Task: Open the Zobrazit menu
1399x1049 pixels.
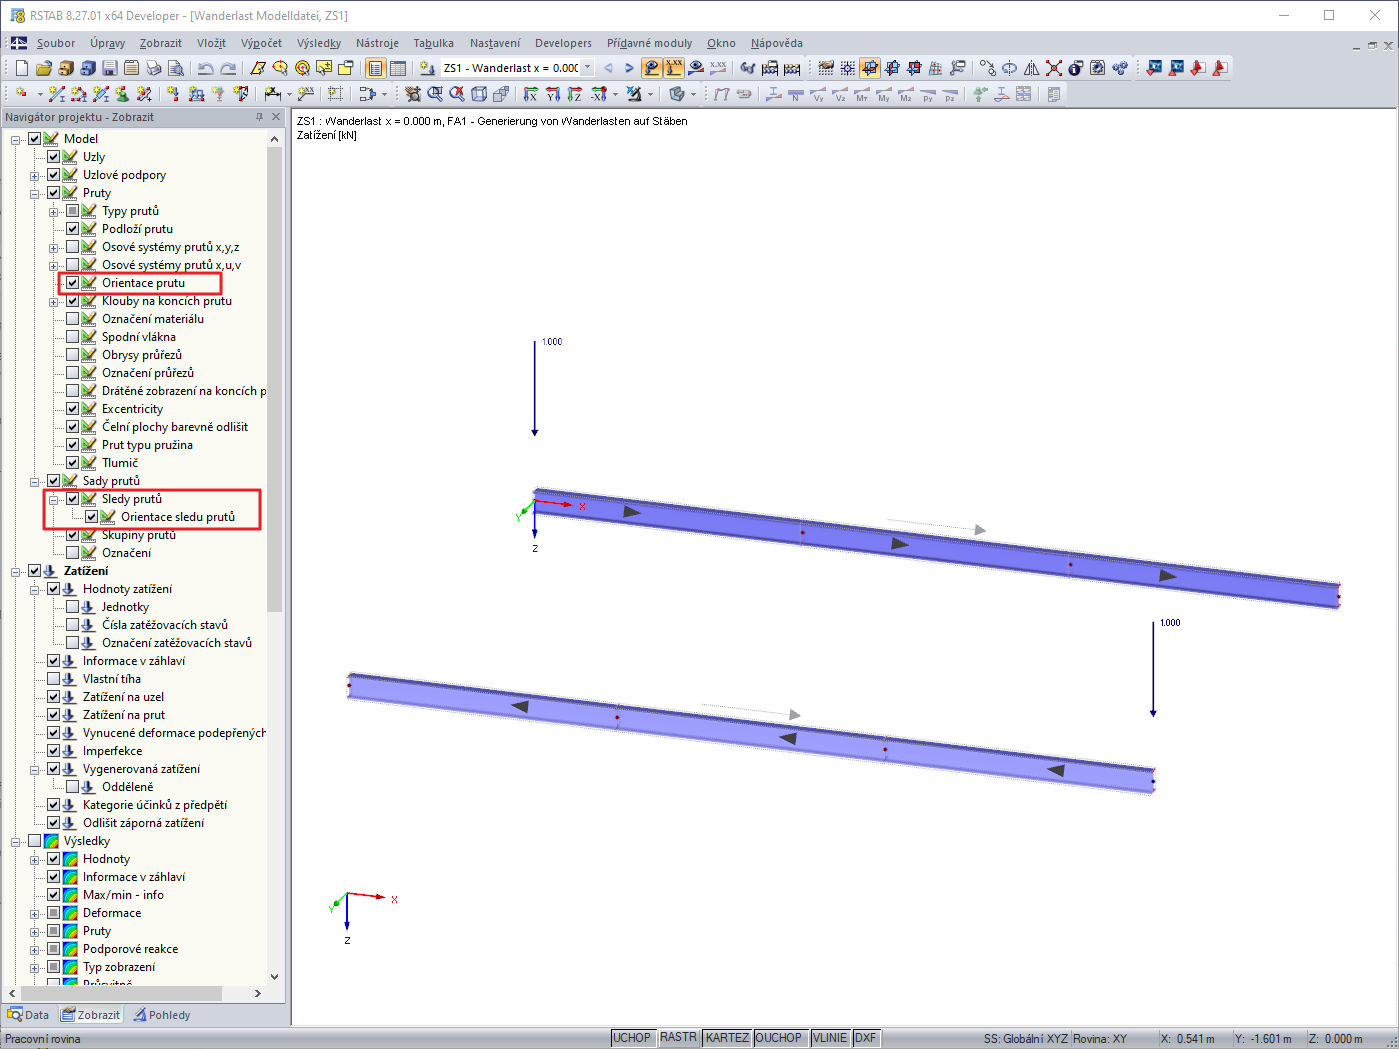Action: [x=161, y=43]
